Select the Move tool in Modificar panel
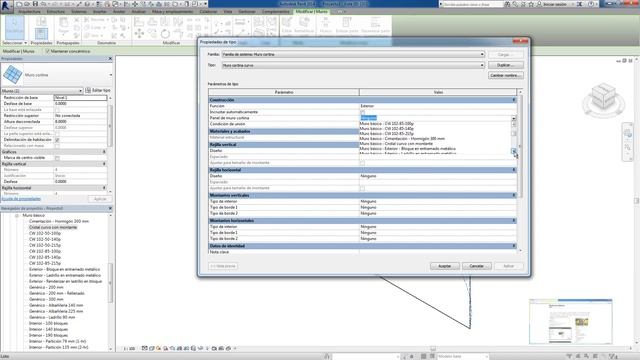640x360 pixels. (139, 33)
